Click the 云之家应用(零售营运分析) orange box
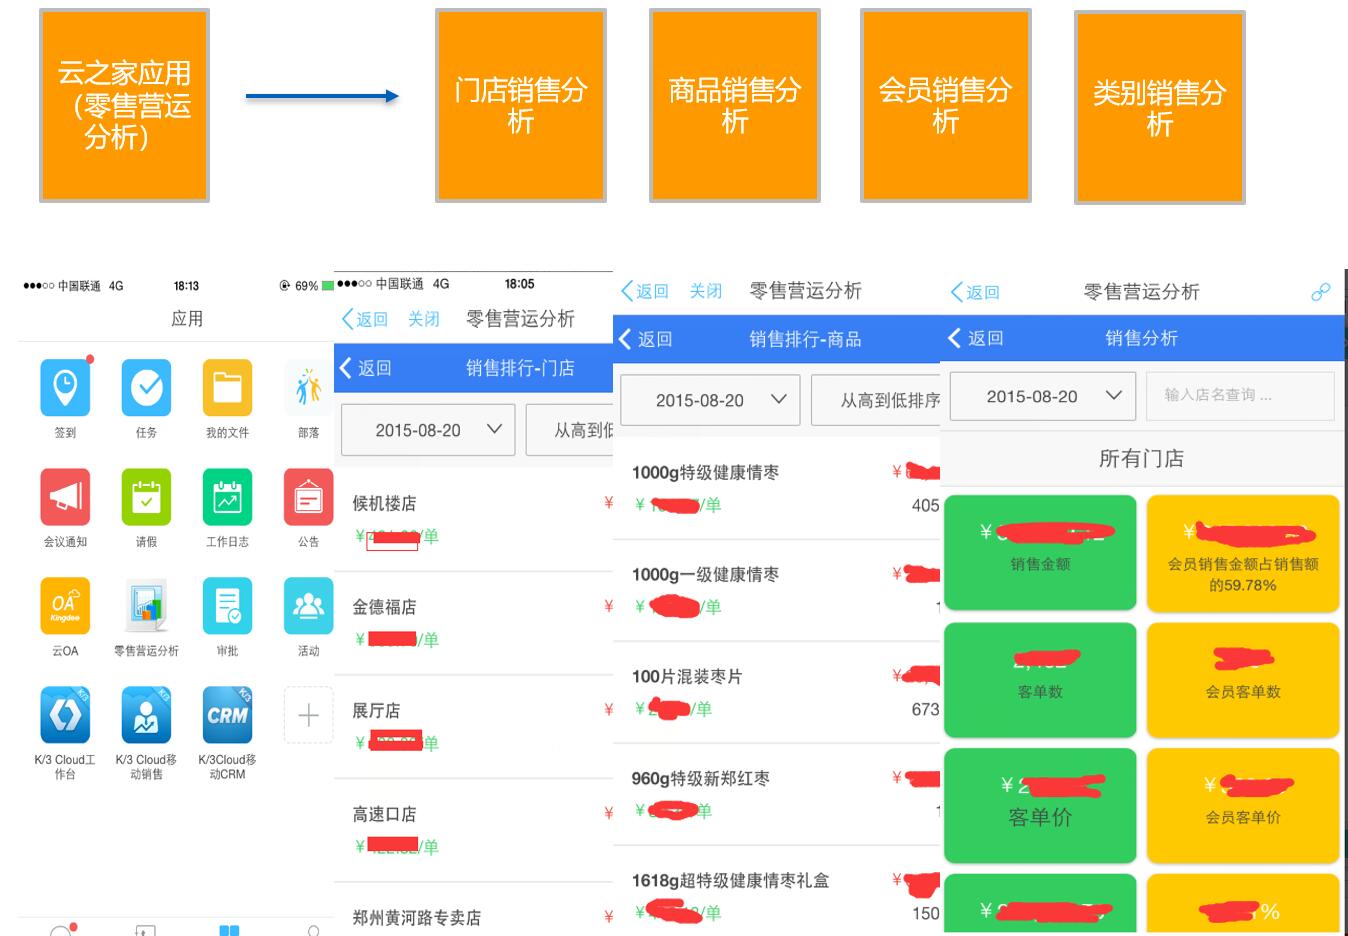This screenshot has width=1348, height=936. [x=124, y=105]
